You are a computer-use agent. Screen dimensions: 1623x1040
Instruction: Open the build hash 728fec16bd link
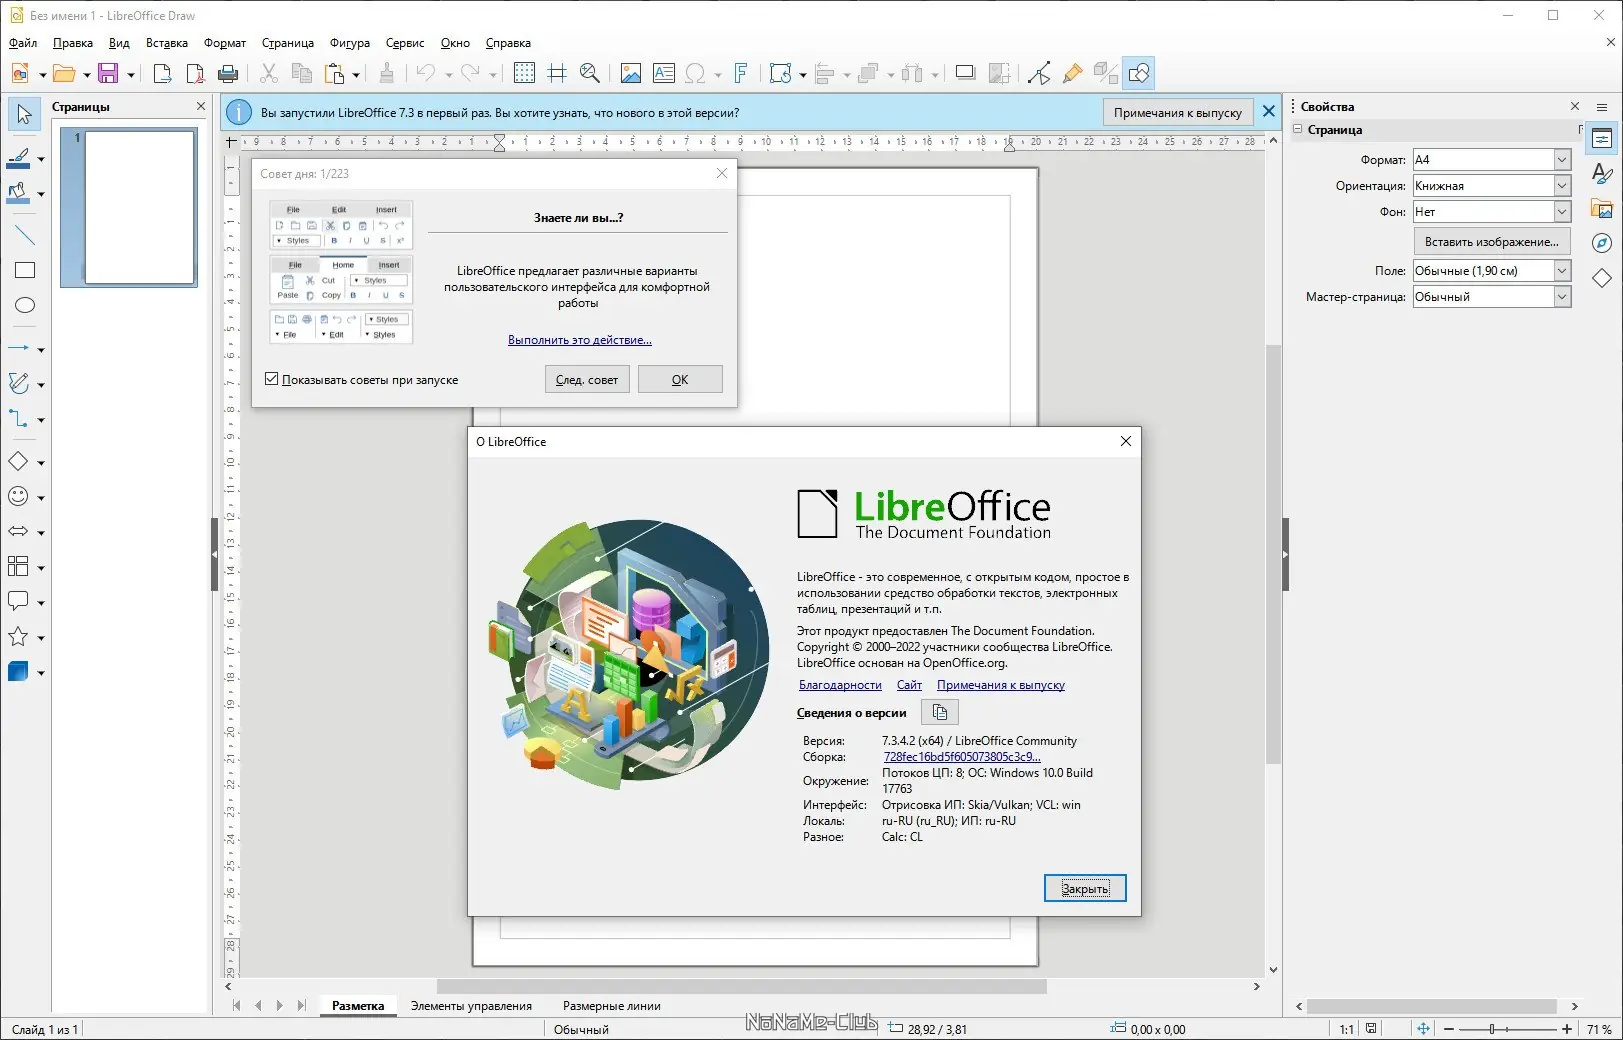[x=962, y=757]
